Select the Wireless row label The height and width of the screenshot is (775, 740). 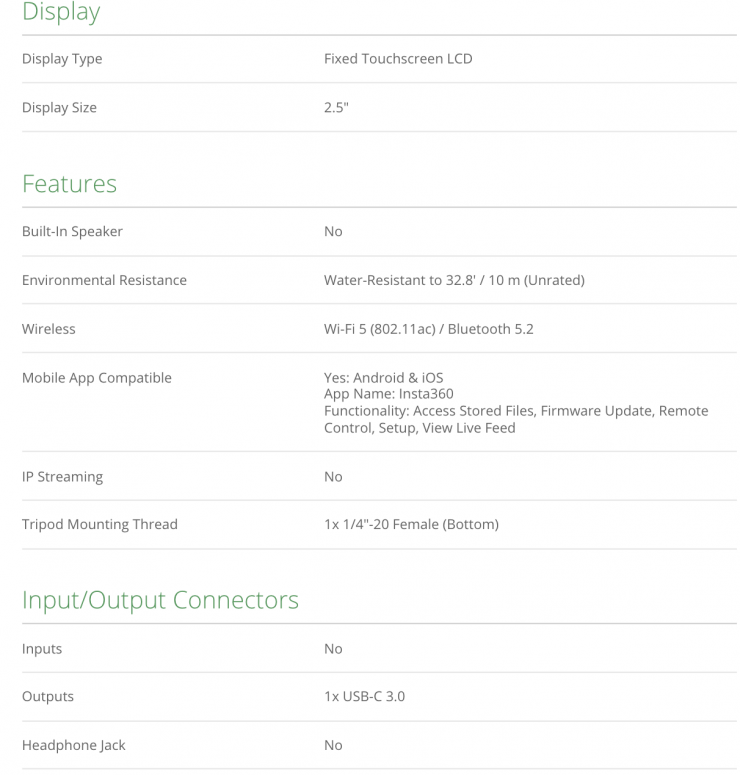(49, 329)
